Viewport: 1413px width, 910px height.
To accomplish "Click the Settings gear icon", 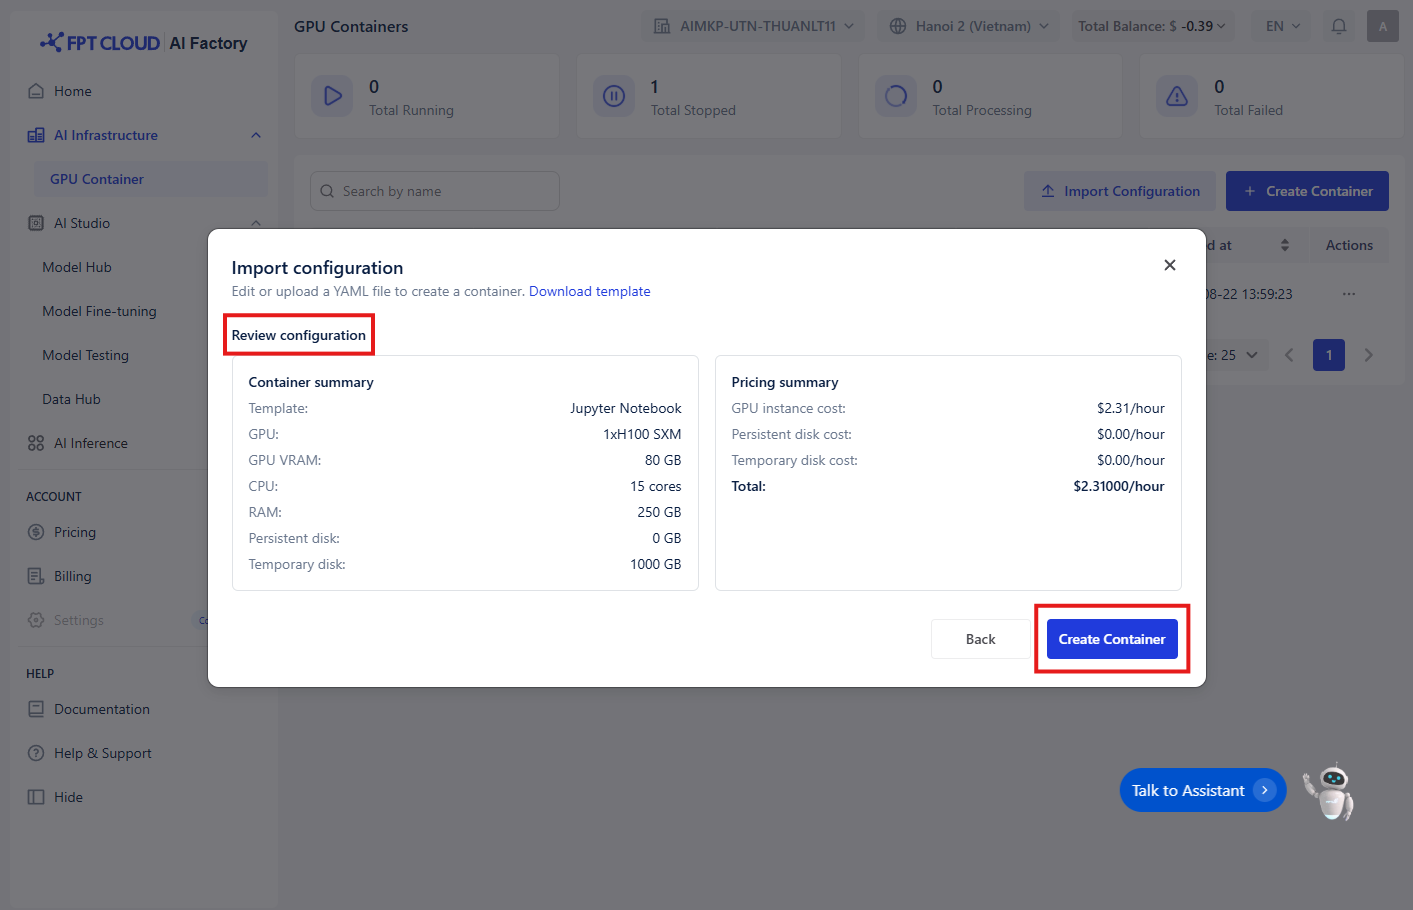I will 36,620.
